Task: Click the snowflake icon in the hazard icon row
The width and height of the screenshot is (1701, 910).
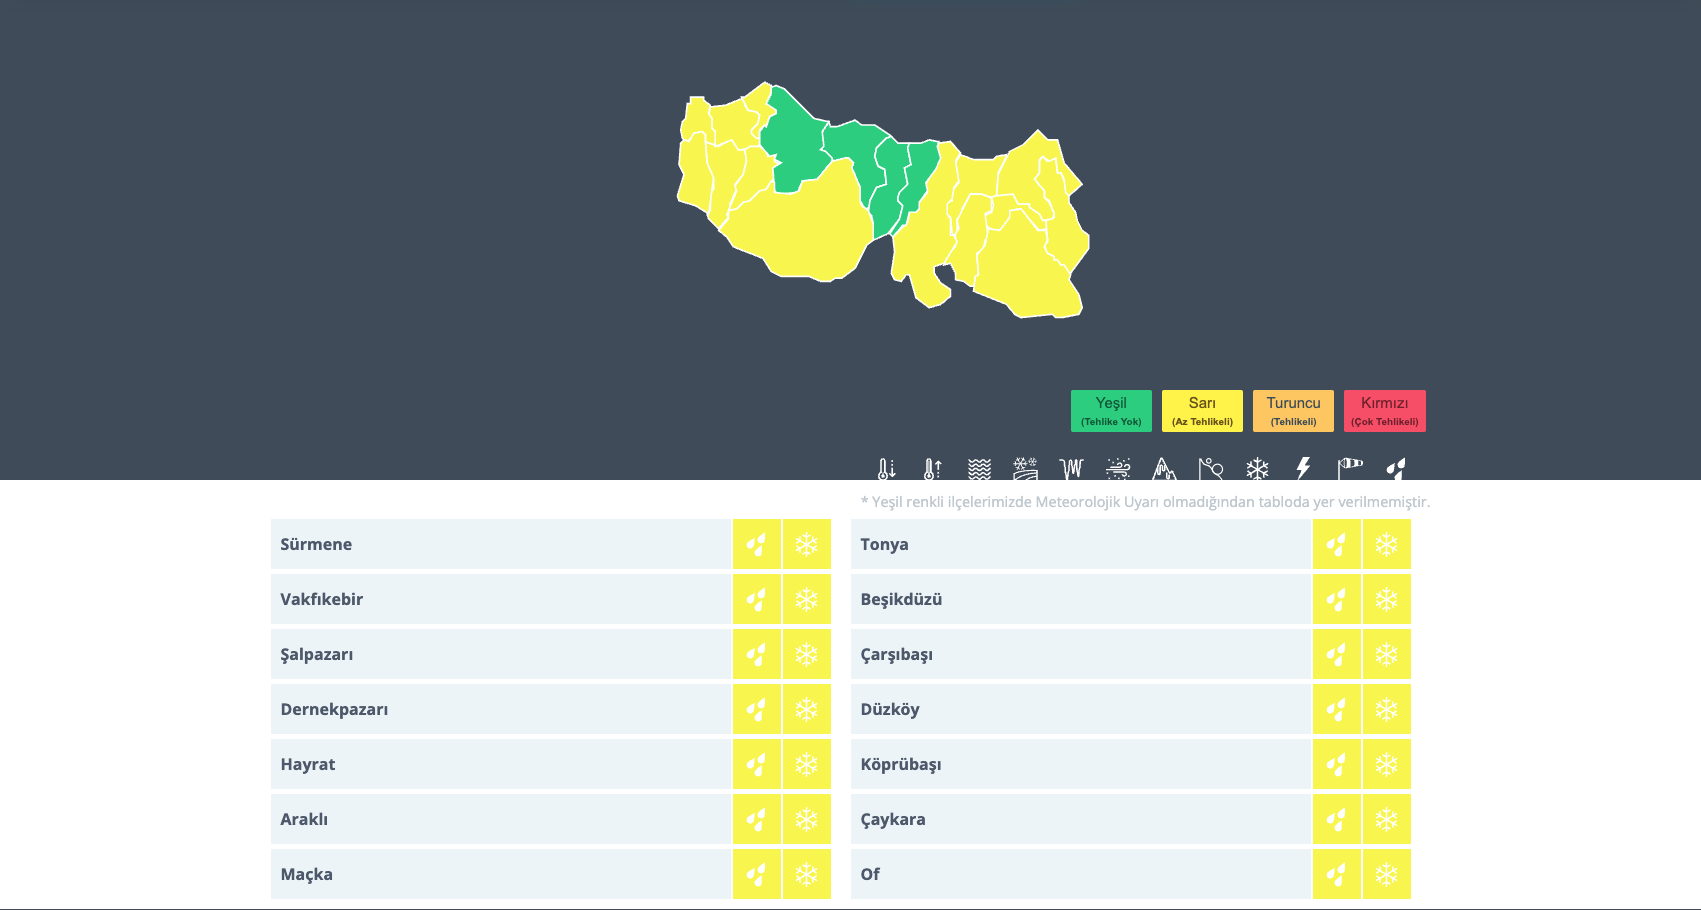Action: pyautogui.click(x=1257, y=469)
